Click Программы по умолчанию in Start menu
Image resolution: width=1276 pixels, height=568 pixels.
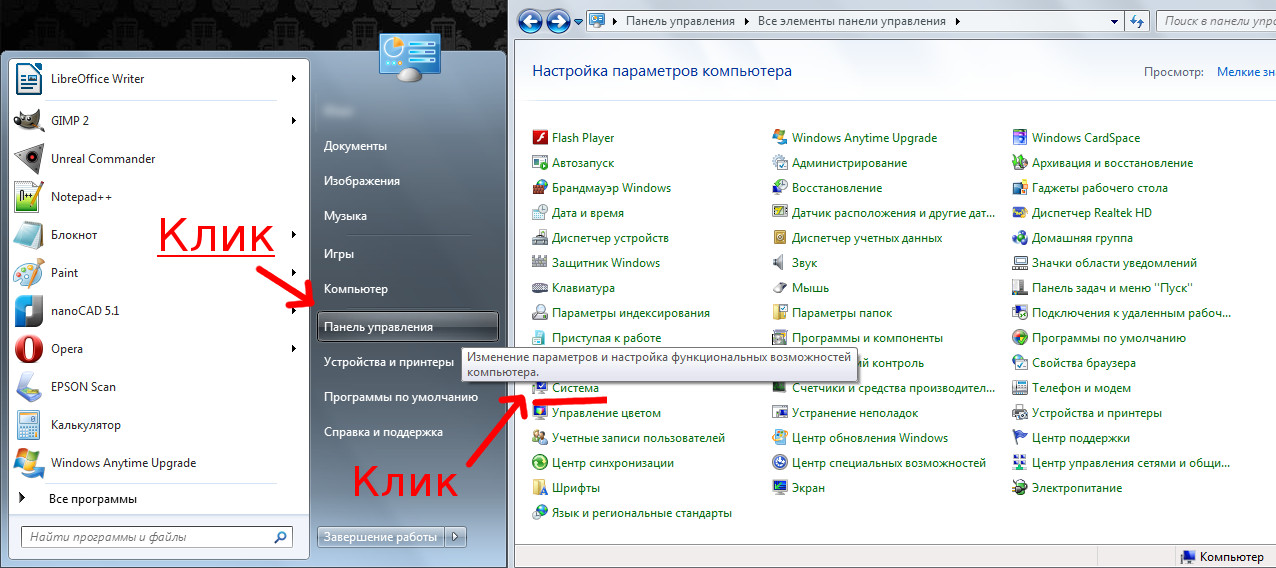point(401,397)
